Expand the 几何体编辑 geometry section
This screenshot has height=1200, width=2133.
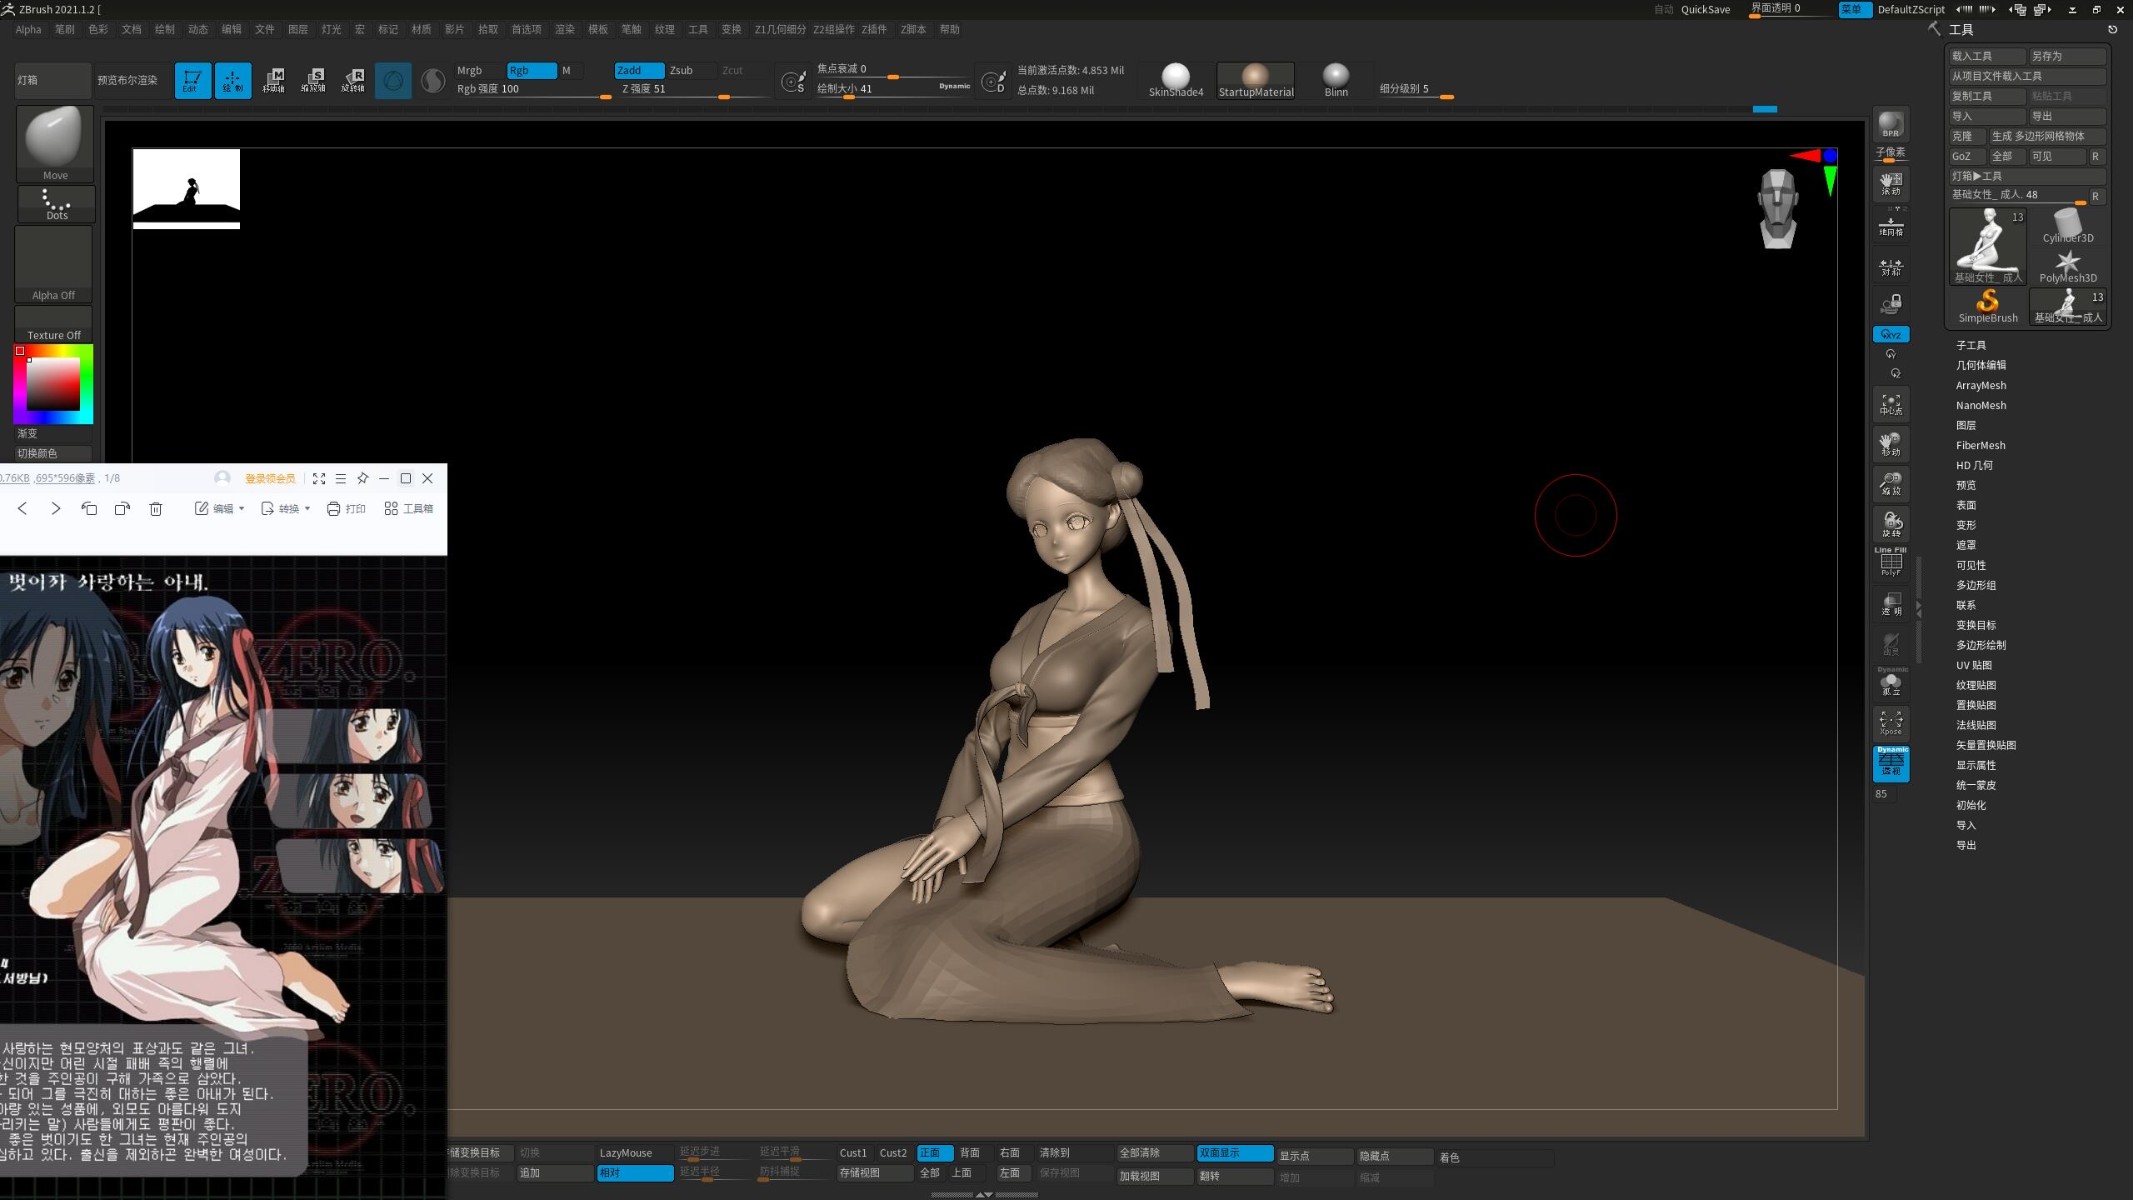(1980, 365)
